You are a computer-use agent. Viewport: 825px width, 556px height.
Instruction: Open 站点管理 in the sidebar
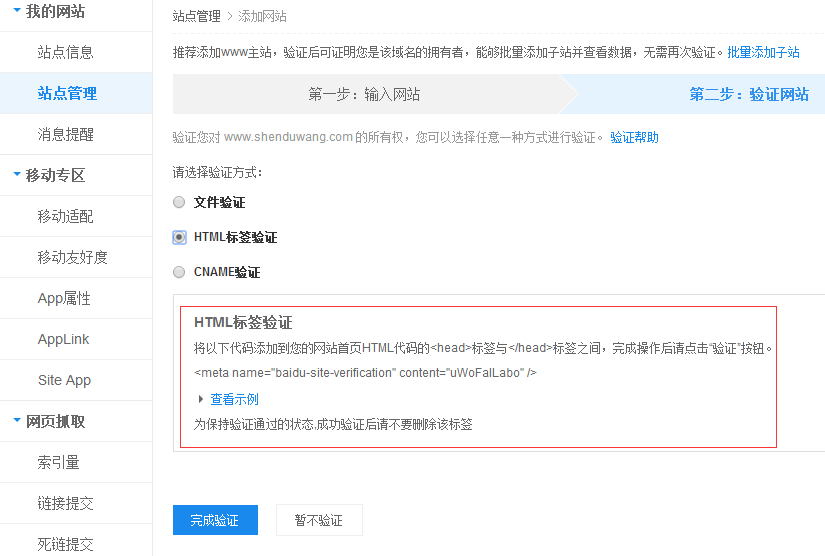point(67,93)
